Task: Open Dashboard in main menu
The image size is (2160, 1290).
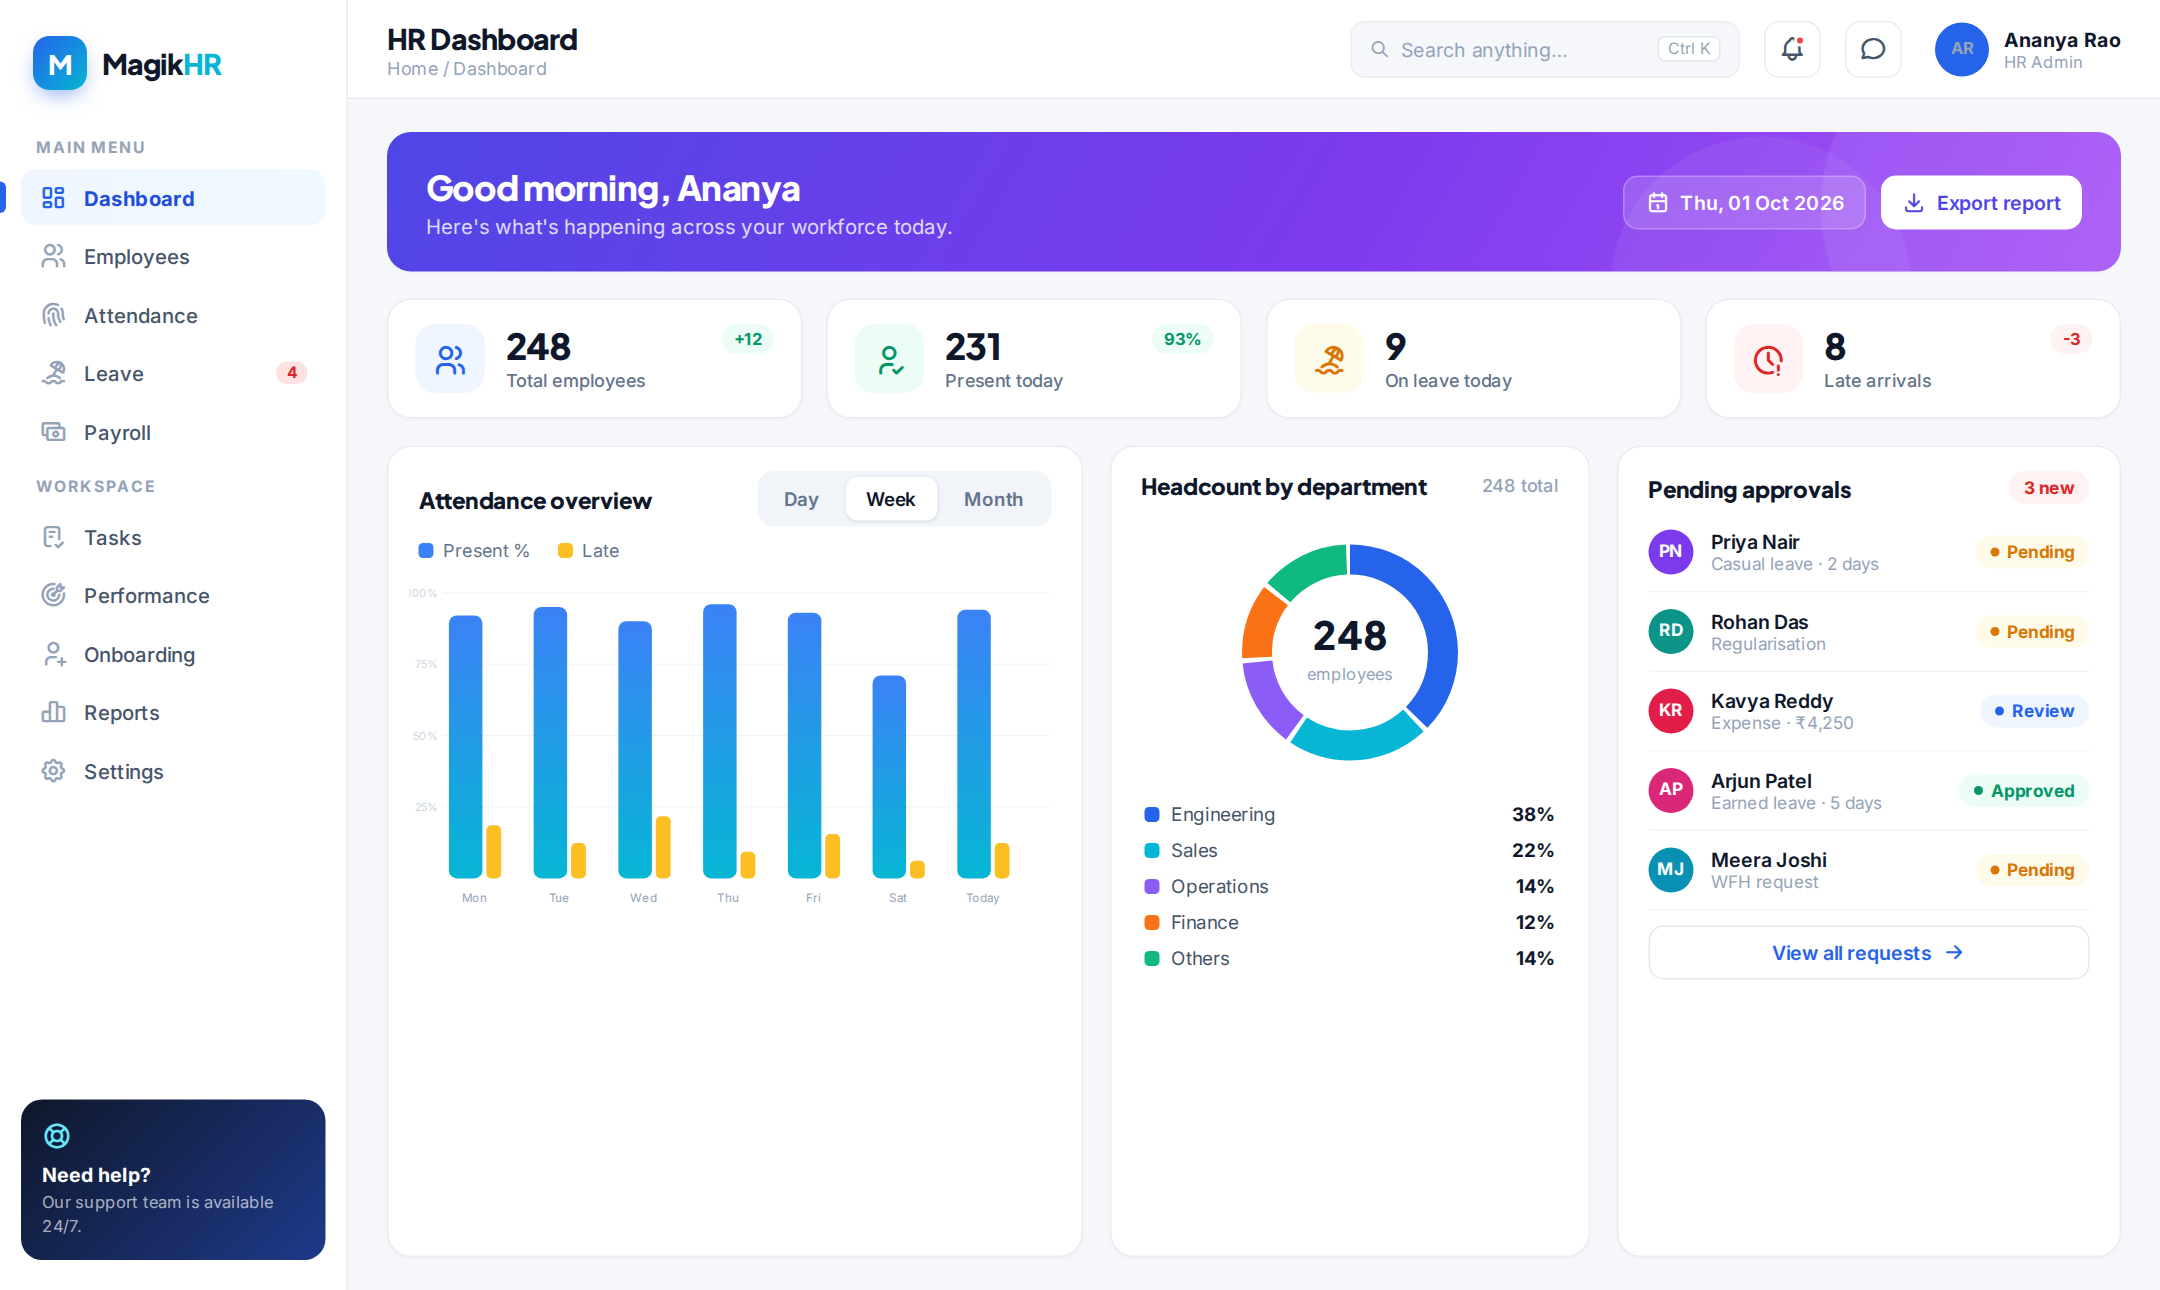Action: click(173, 198)
